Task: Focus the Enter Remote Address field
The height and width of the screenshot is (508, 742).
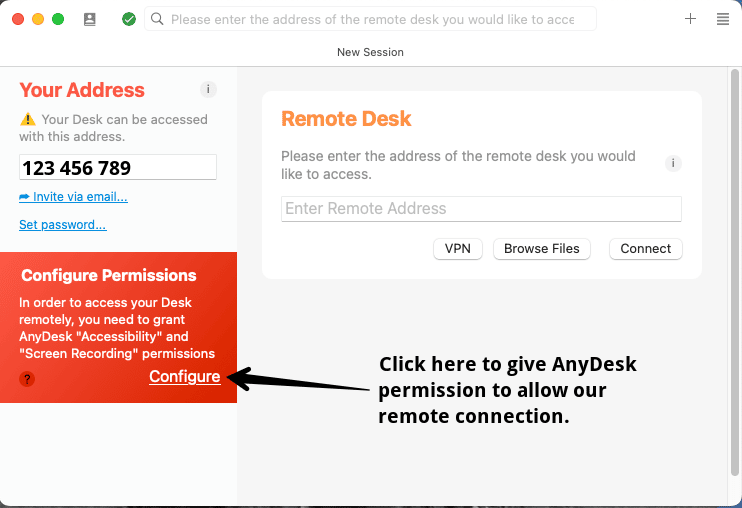Action: pyautogui.click(x=481, y=209)
